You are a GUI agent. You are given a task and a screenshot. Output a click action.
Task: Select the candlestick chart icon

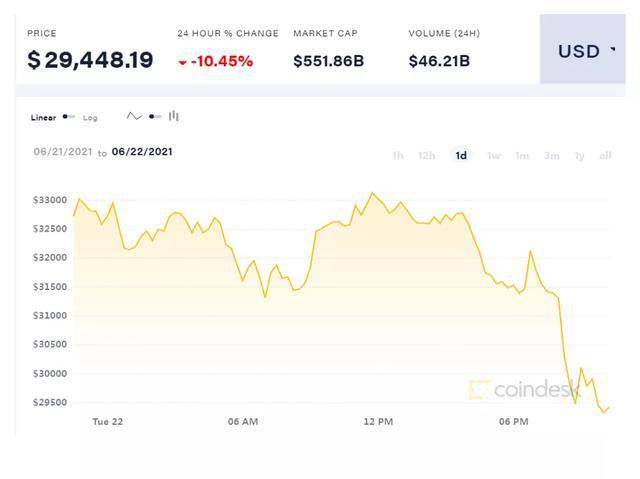(174, 116)
